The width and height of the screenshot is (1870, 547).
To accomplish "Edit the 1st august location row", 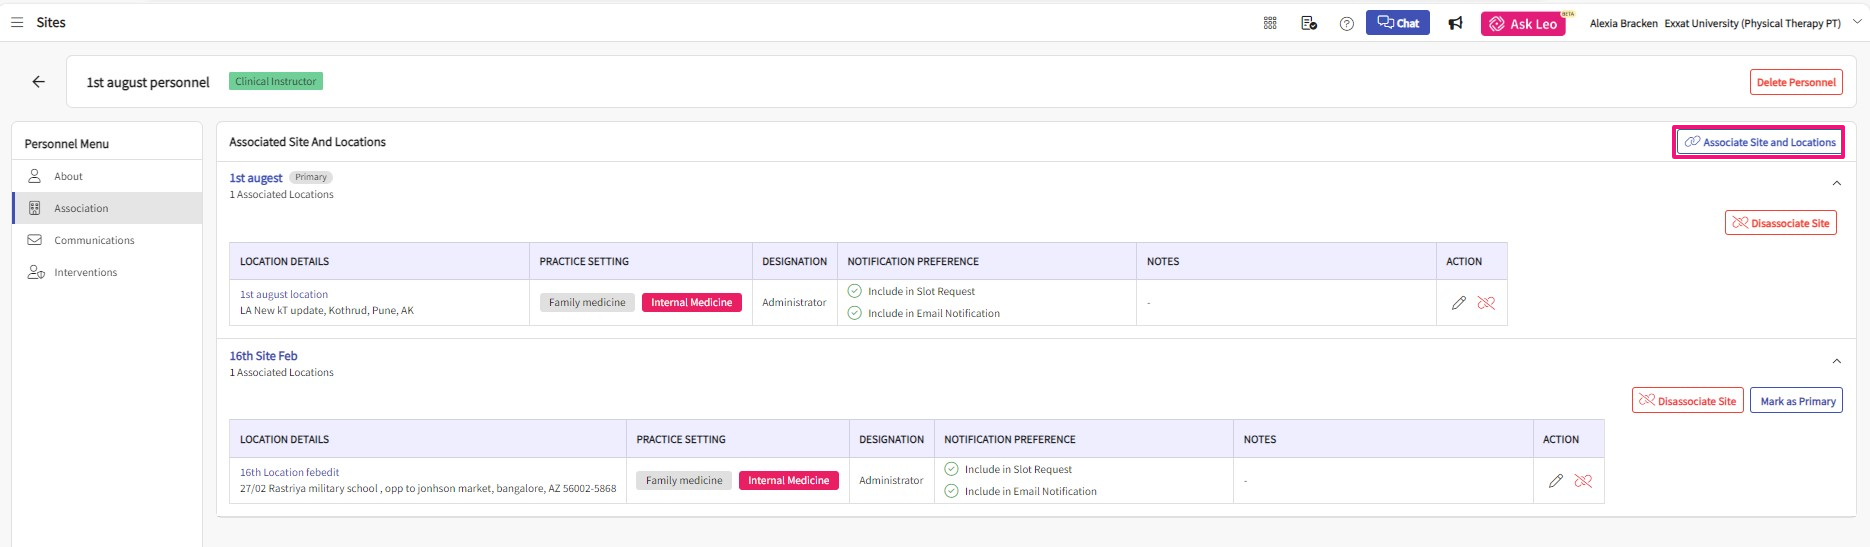I will [1458, 303].
